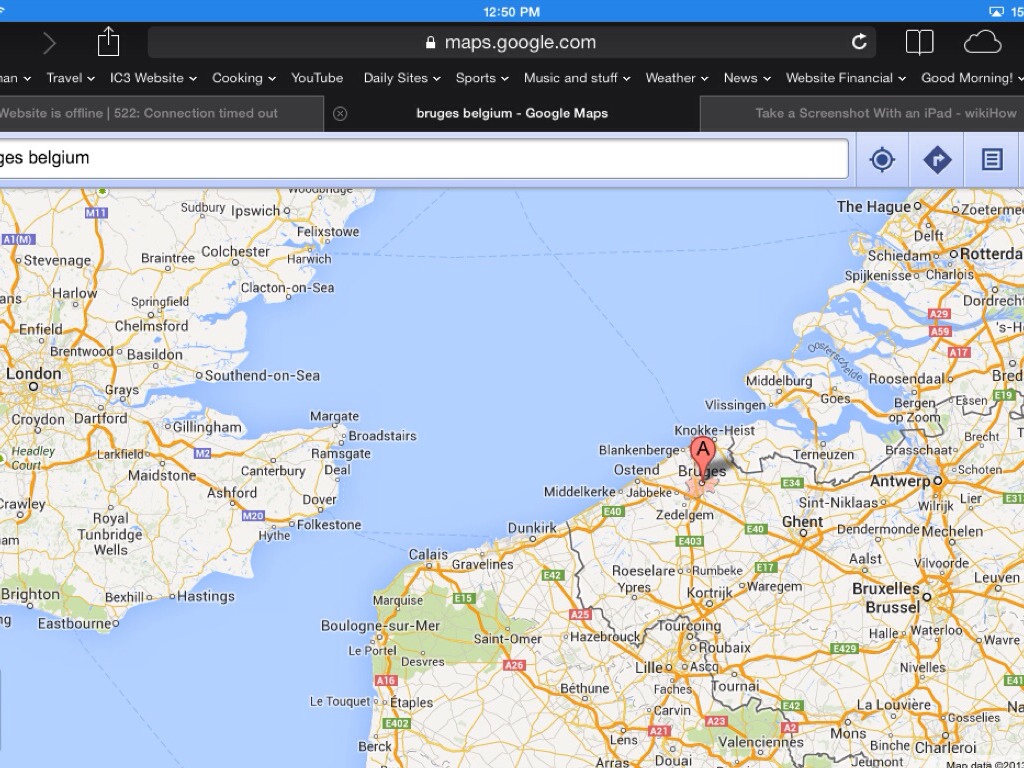Open the Good Morning! bookmark

966,78
